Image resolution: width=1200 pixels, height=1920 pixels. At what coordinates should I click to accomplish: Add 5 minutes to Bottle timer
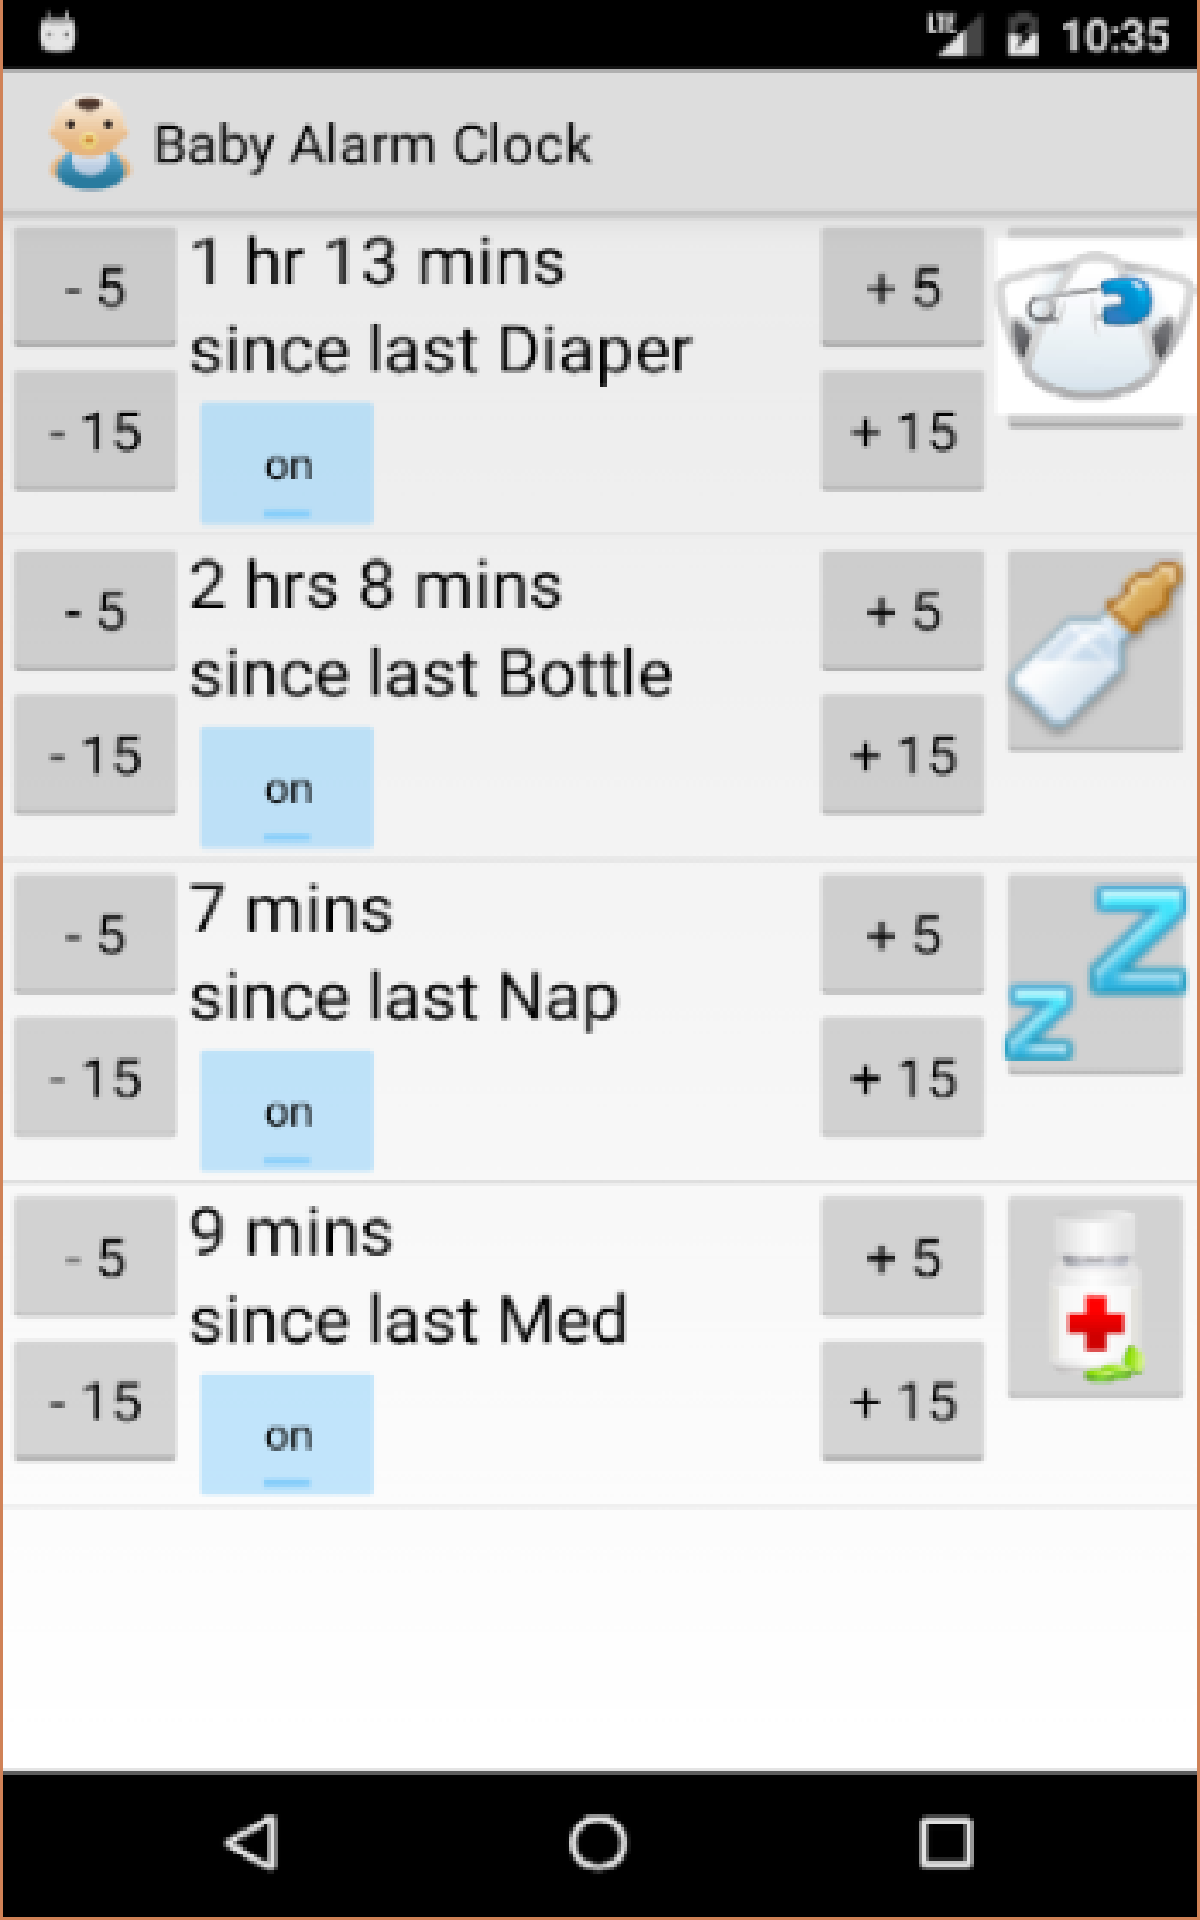(x=903, y=611)
